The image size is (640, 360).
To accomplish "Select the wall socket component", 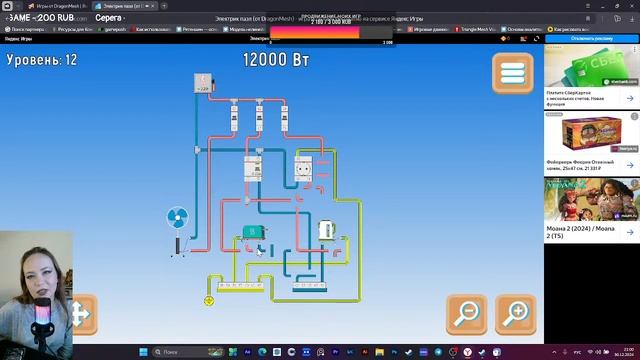I will pyautogui.click(x=303, y=169).
